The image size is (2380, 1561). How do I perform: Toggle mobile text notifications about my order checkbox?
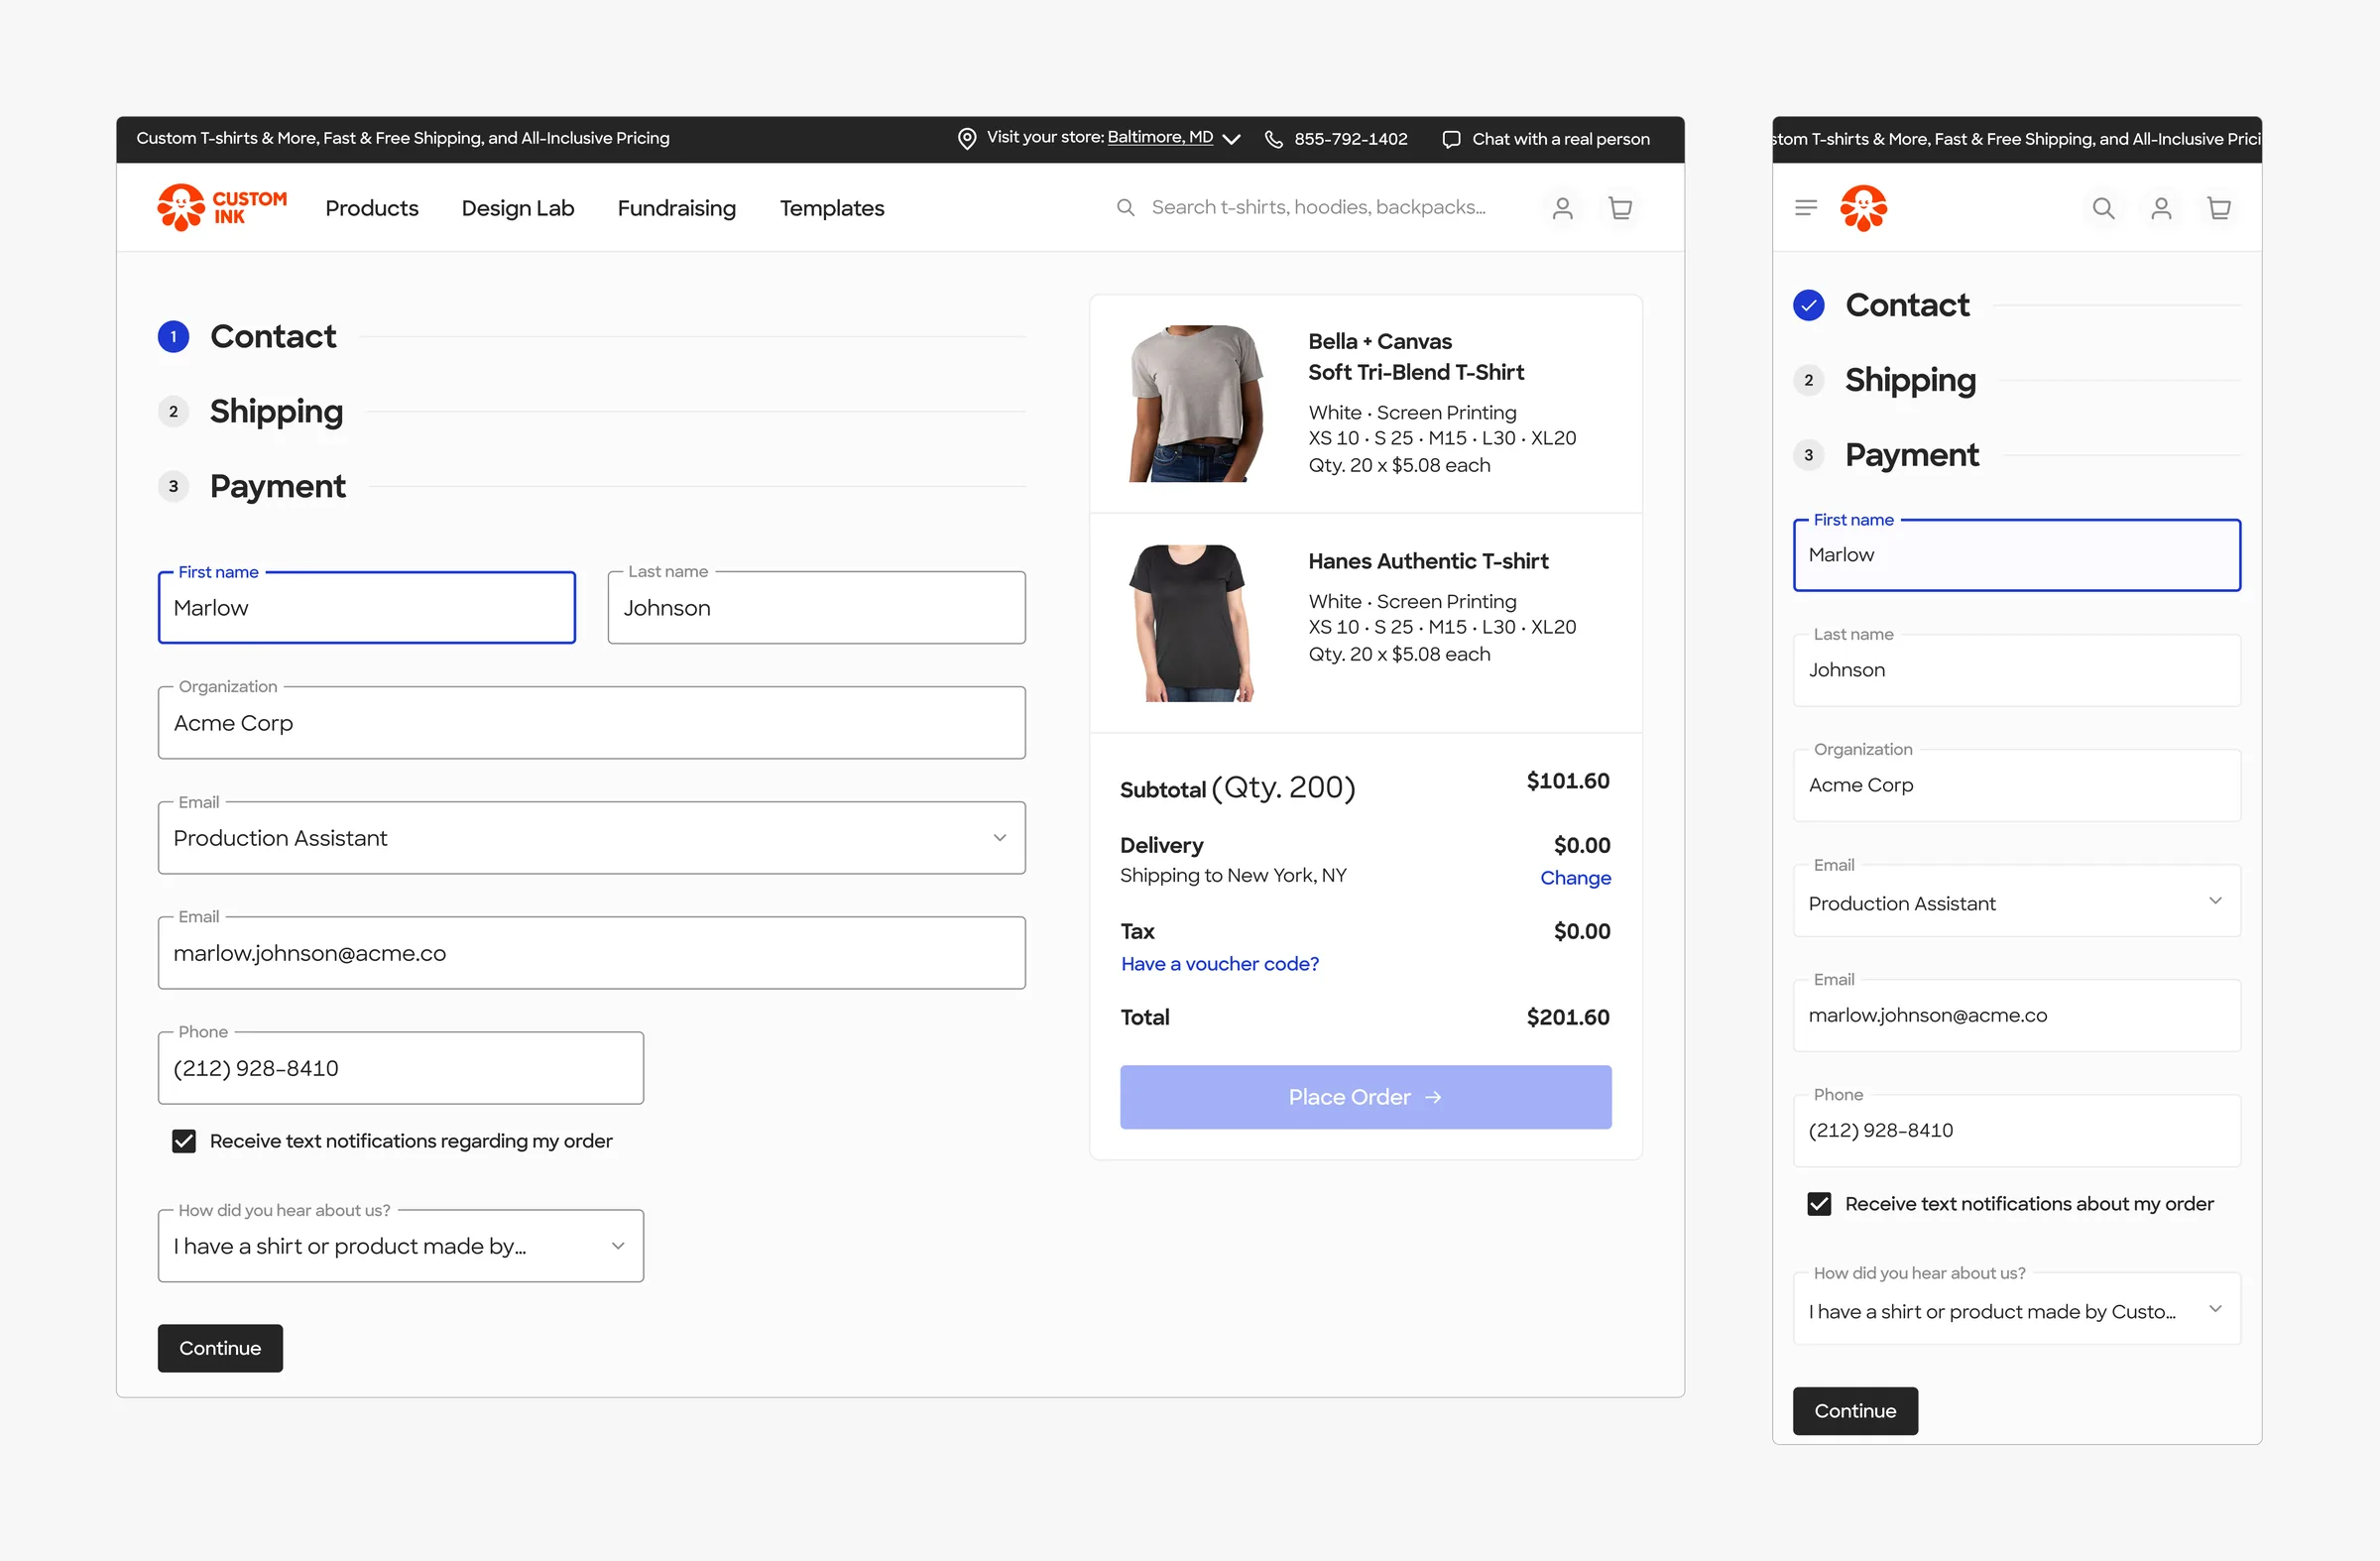1819,1204
